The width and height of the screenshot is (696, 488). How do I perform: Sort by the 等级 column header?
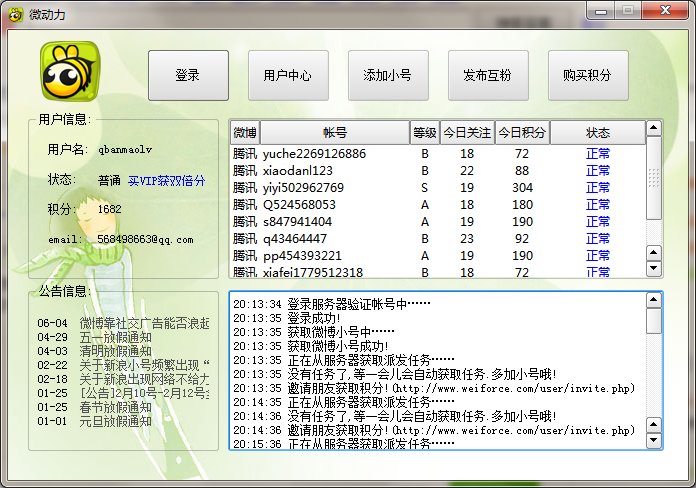coord(425,133)
